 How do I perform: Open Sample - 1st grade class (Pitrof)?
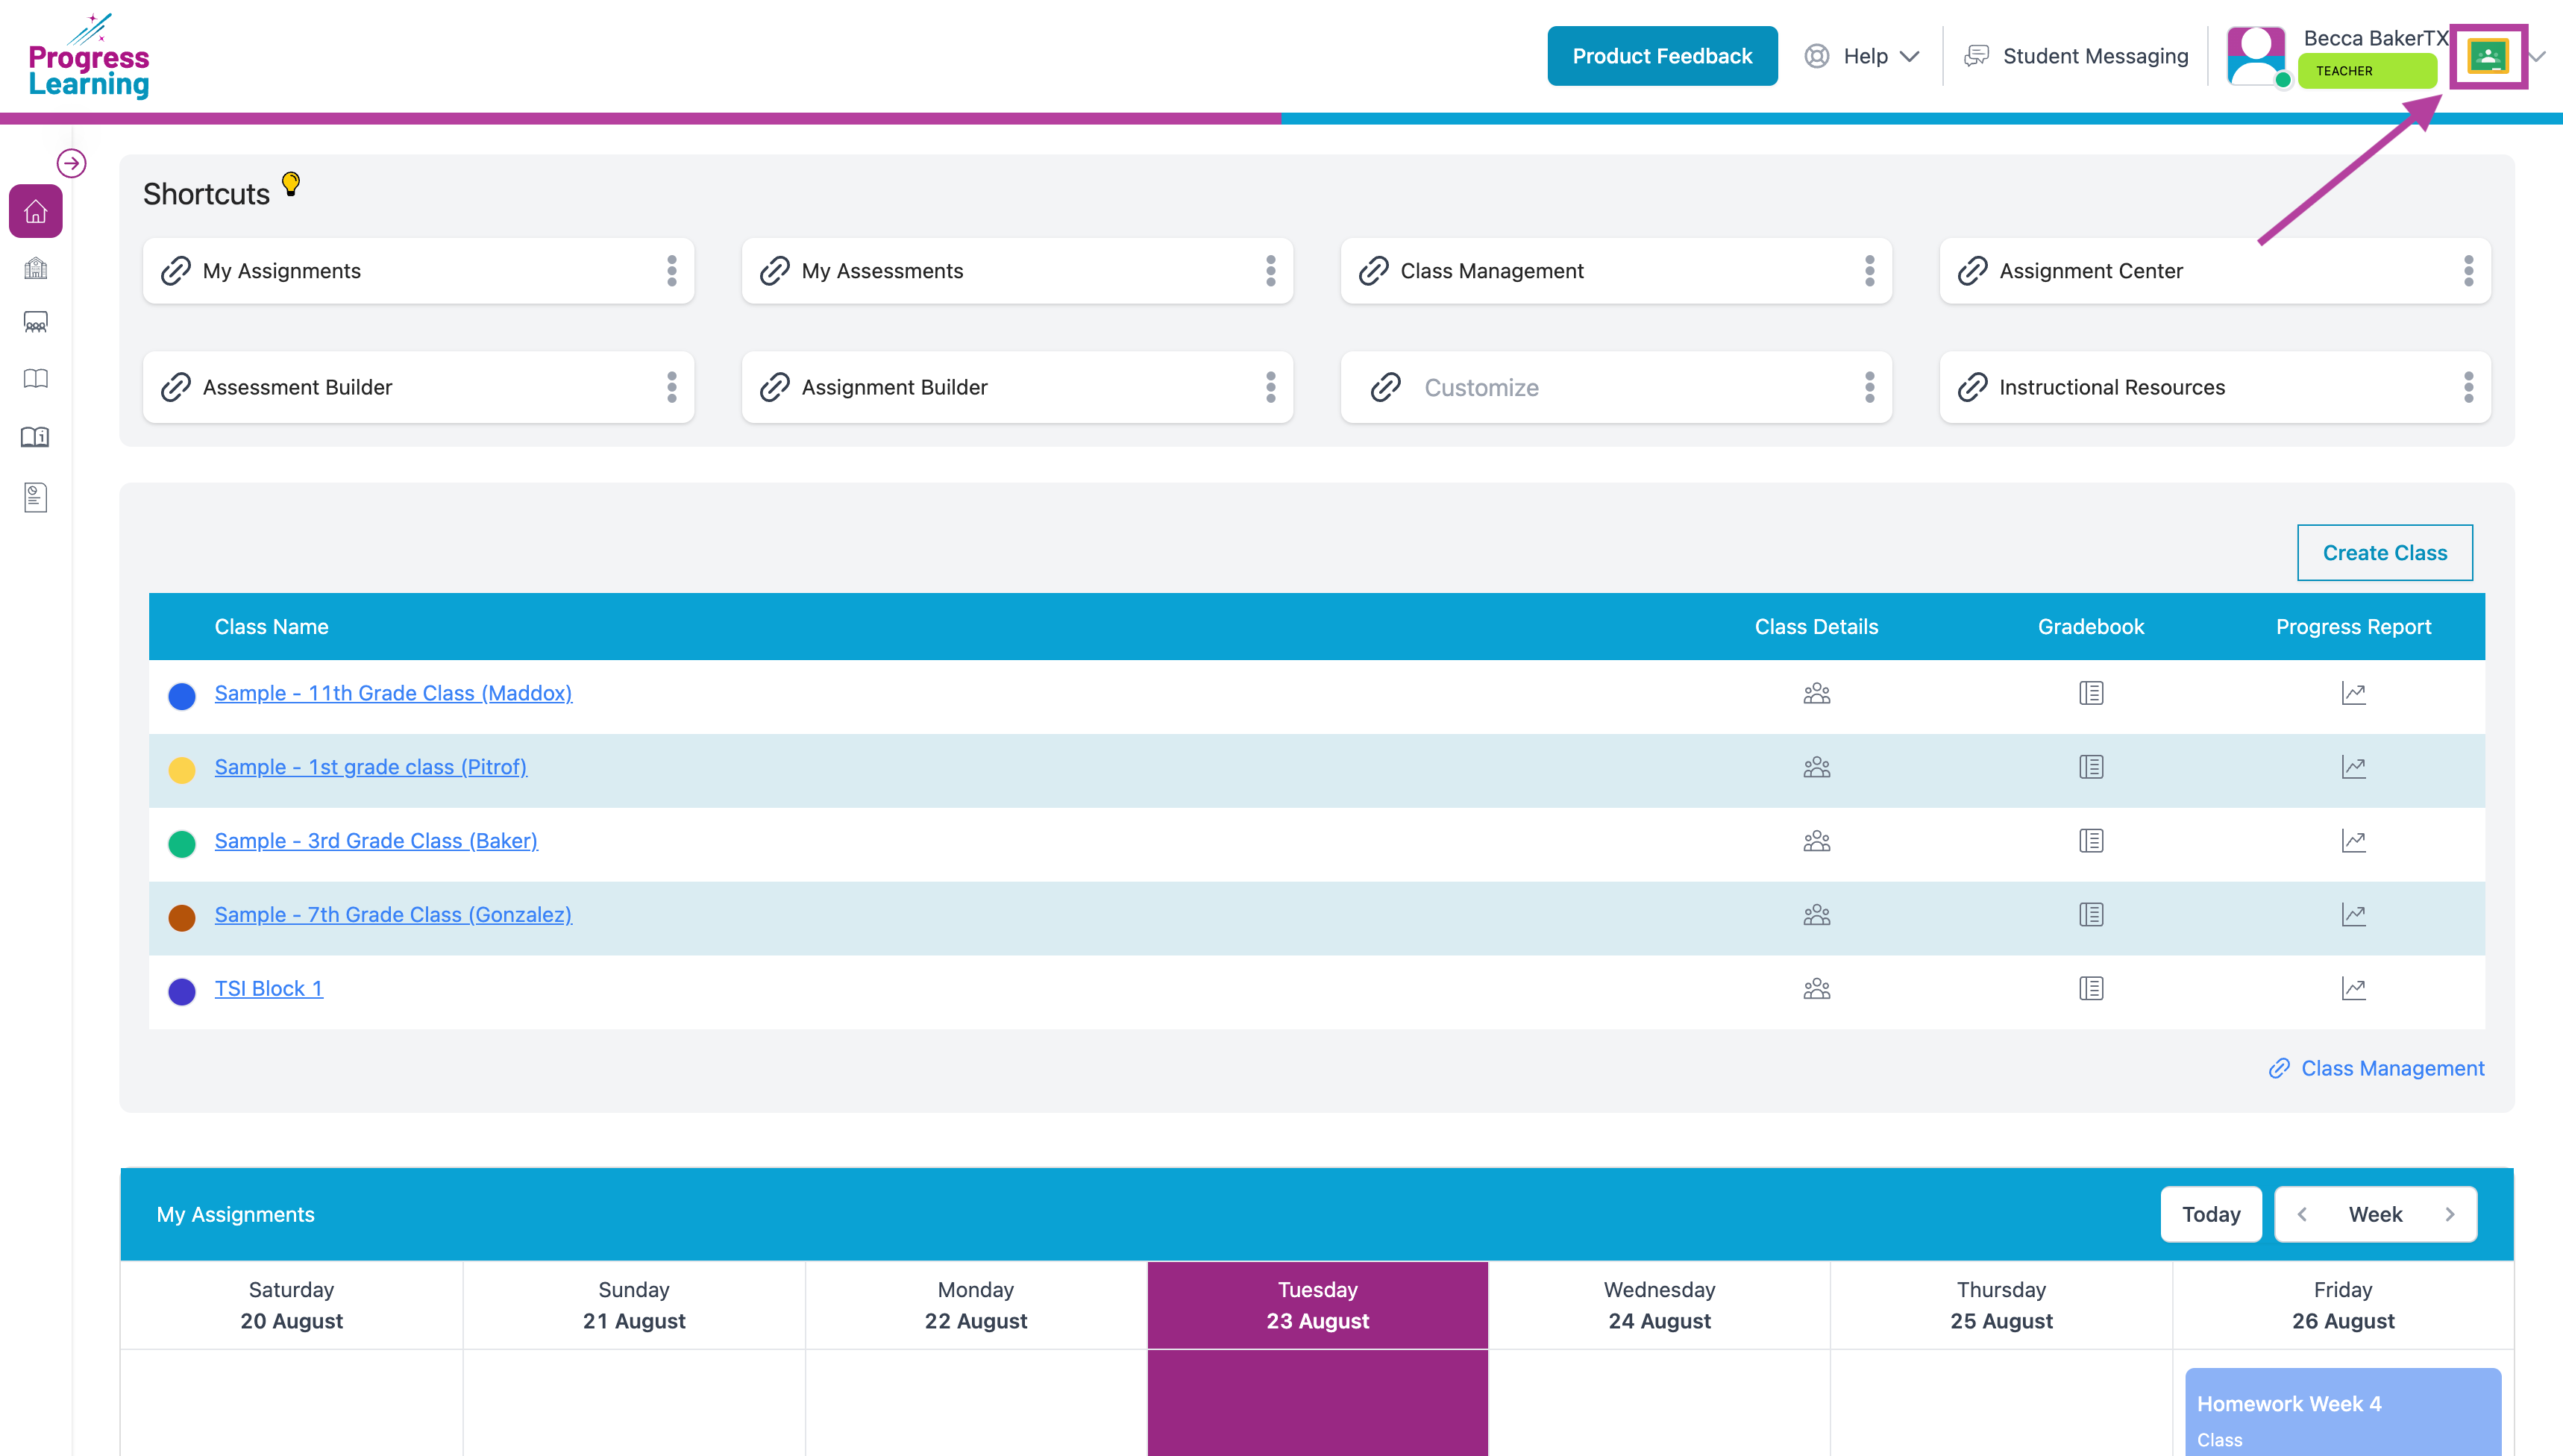(x=370, y=767)
